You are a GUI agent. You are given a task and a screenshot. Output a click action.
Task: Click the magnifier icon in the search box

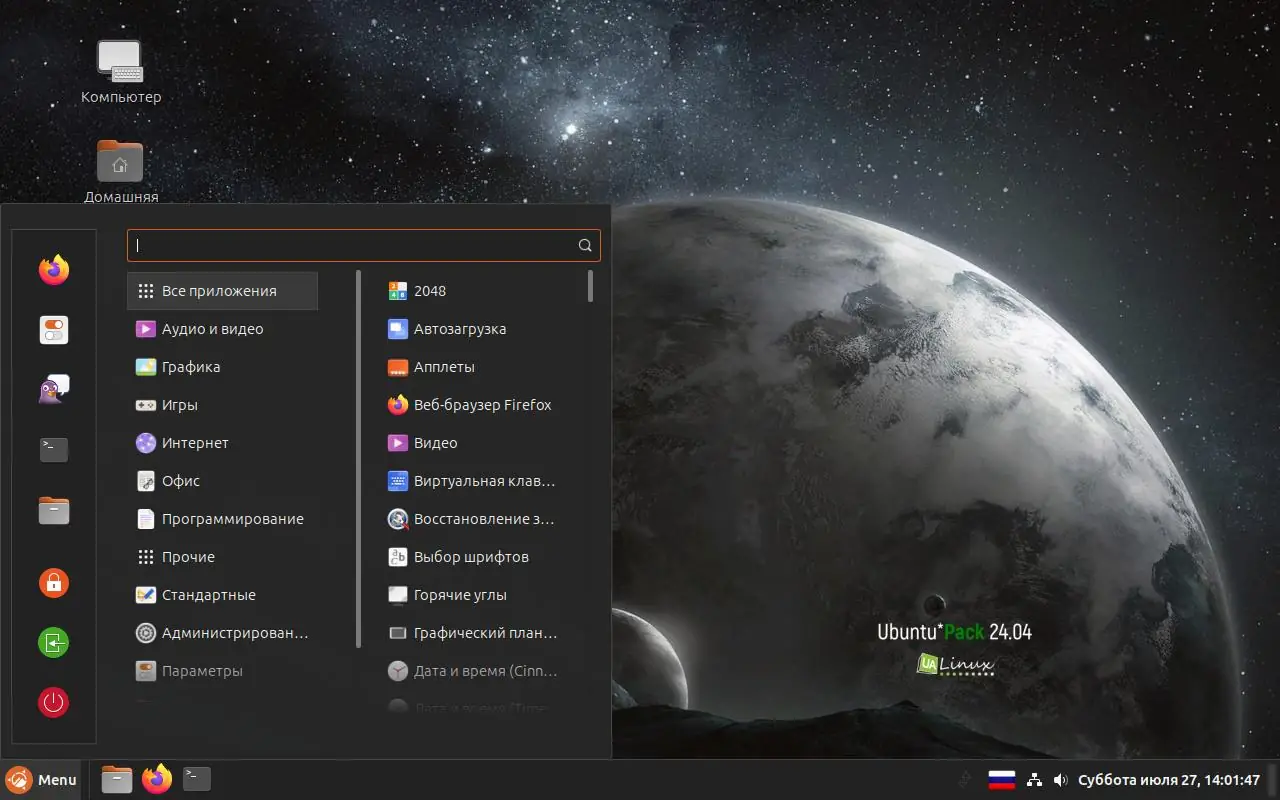585,245
